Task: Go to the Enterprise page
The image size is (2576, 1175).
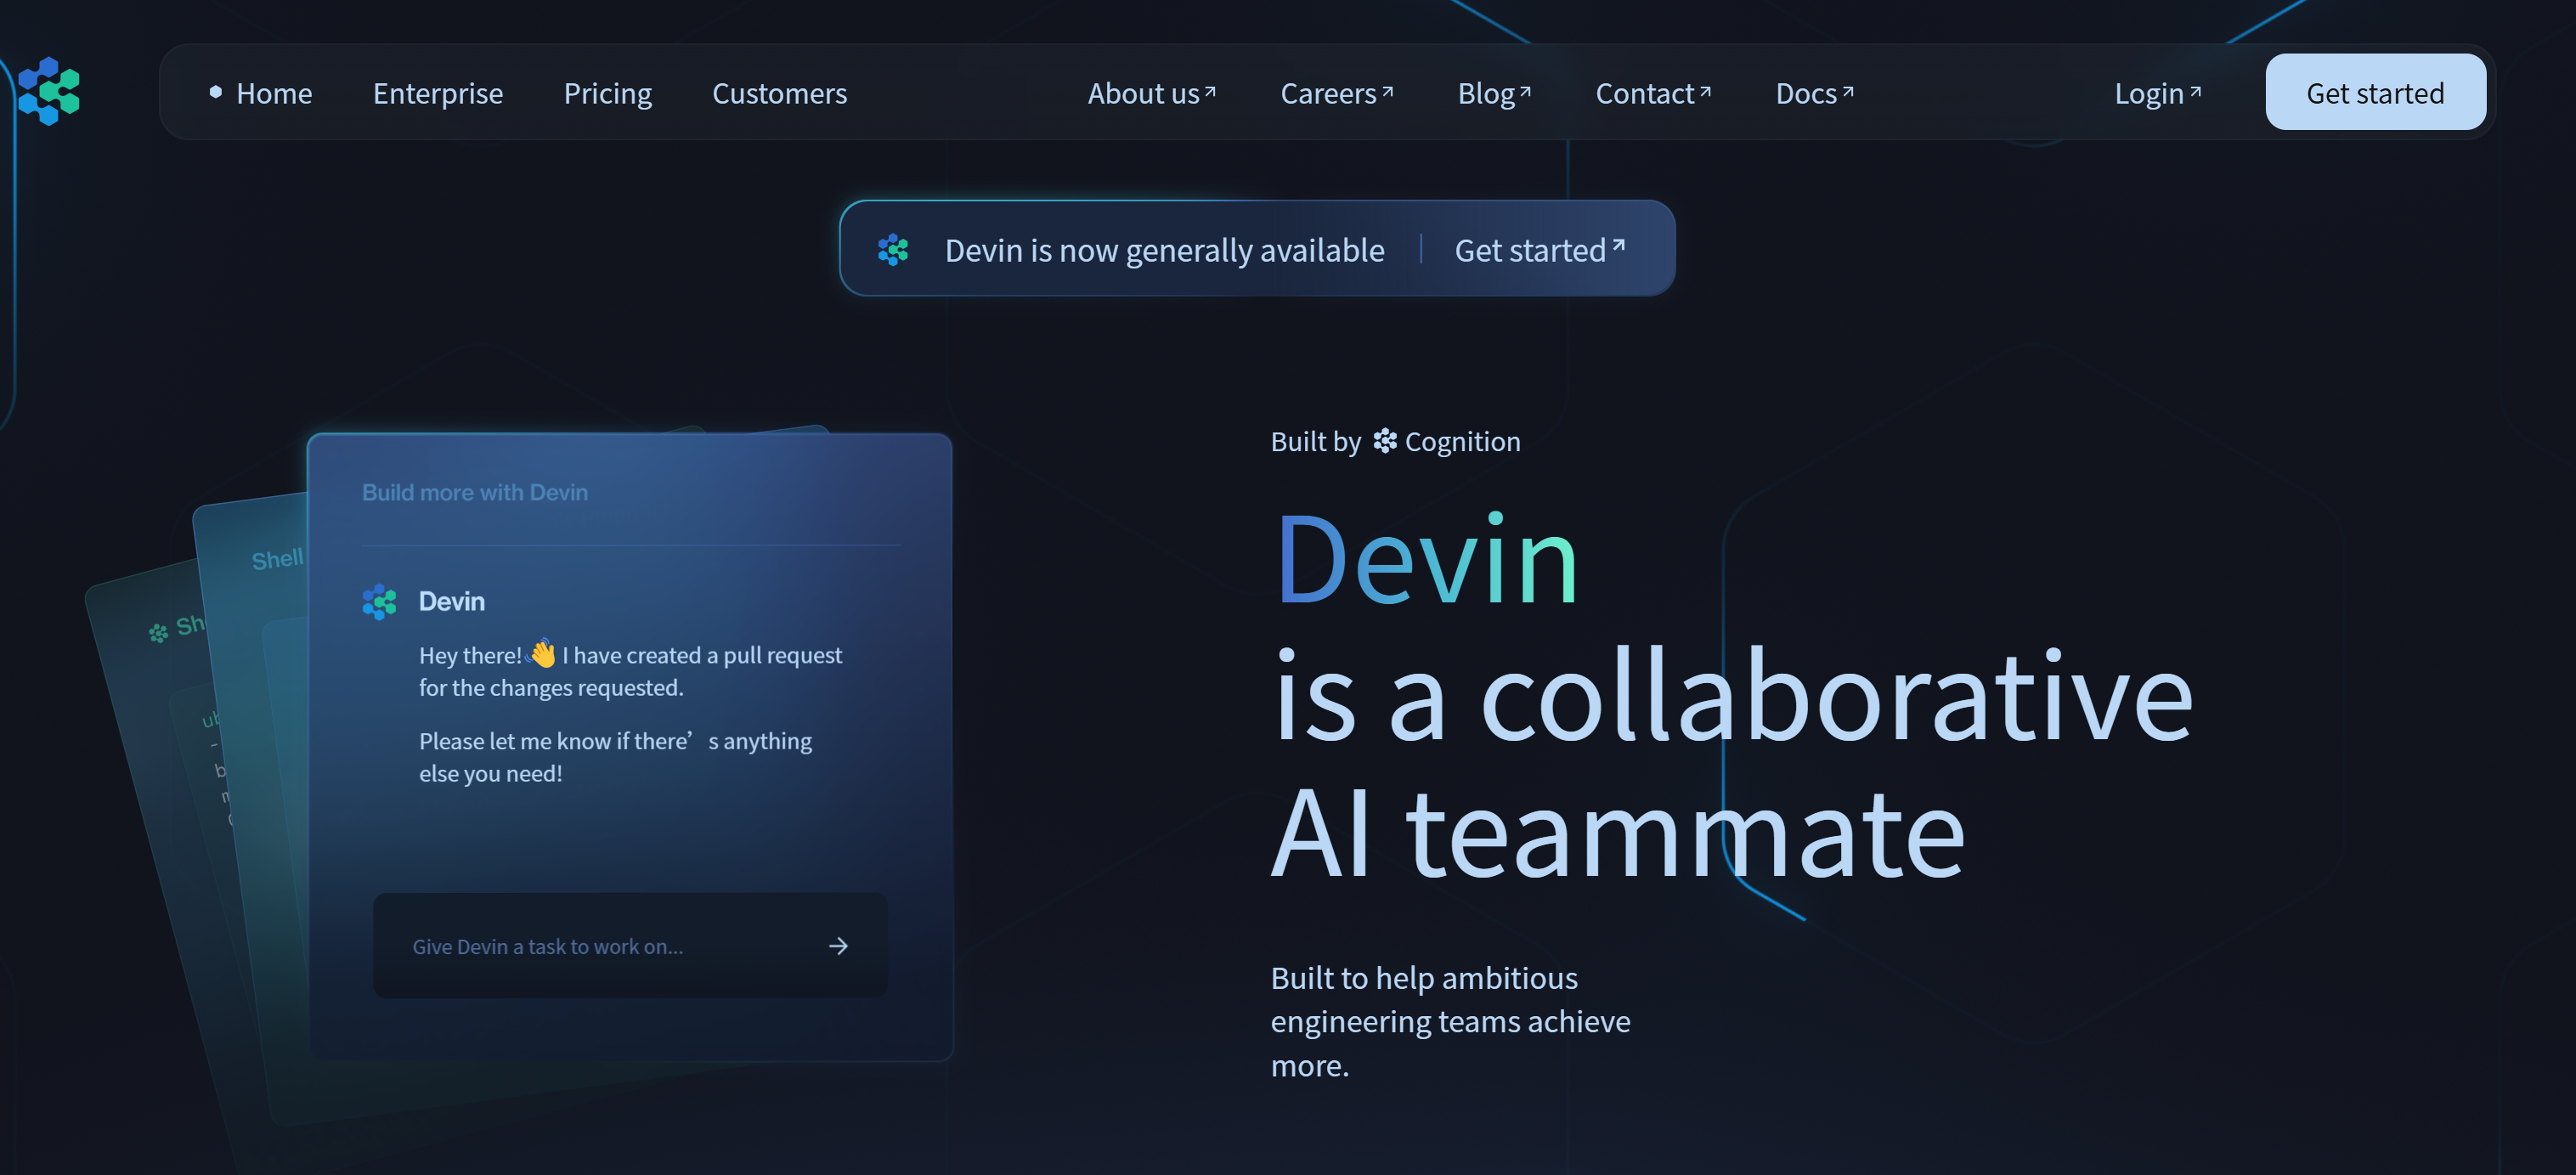Action: click(437, 93)
